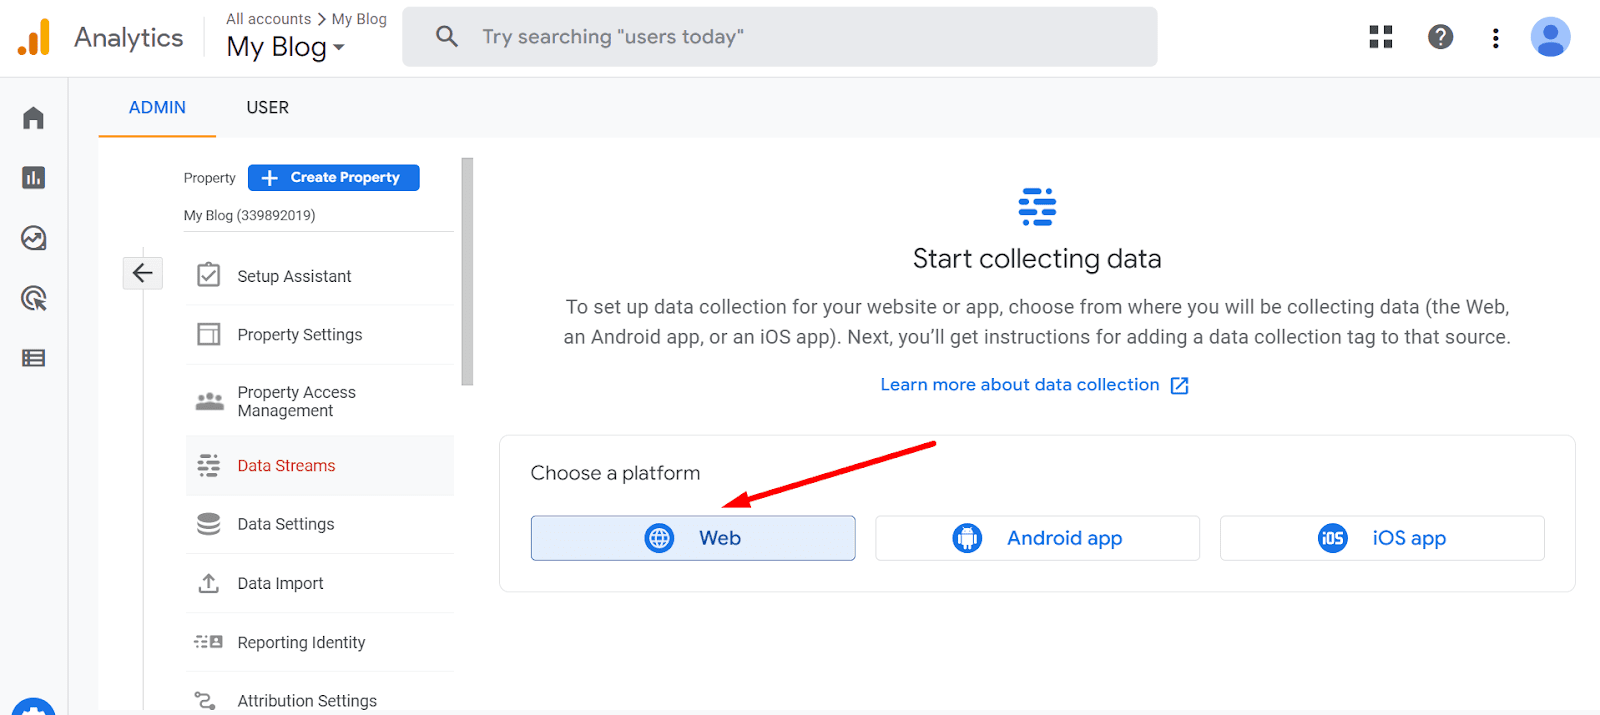
Task: Click All accounts breadcrumb link
Action: pos(269,19)
